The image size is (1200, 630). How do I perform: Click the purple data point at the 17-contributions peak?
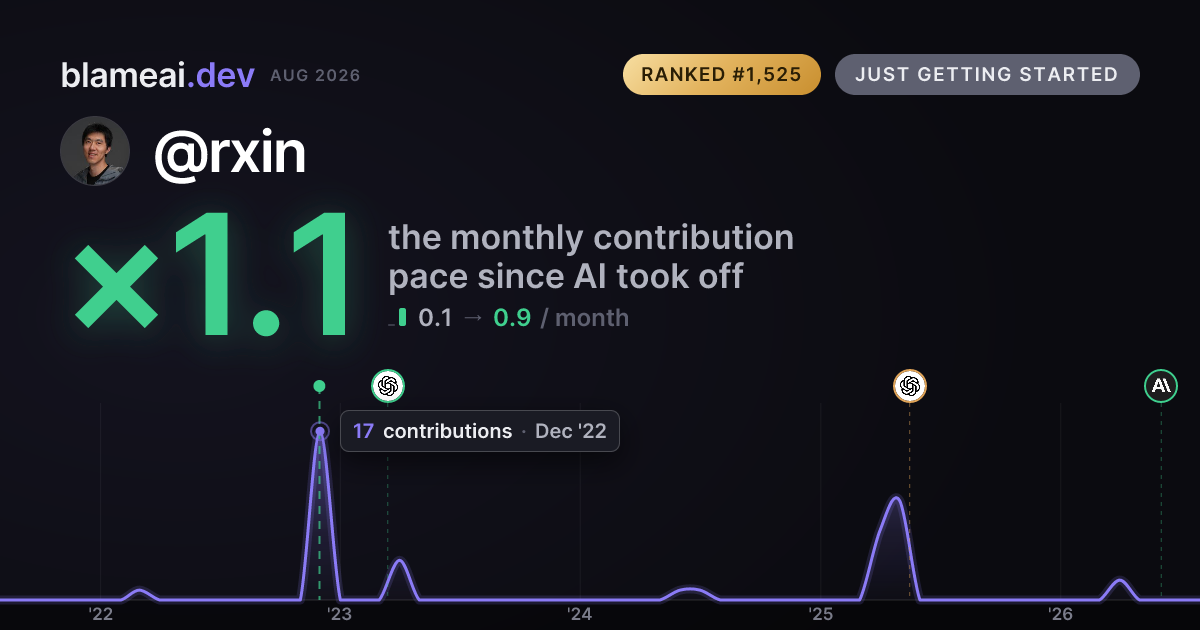319,432
